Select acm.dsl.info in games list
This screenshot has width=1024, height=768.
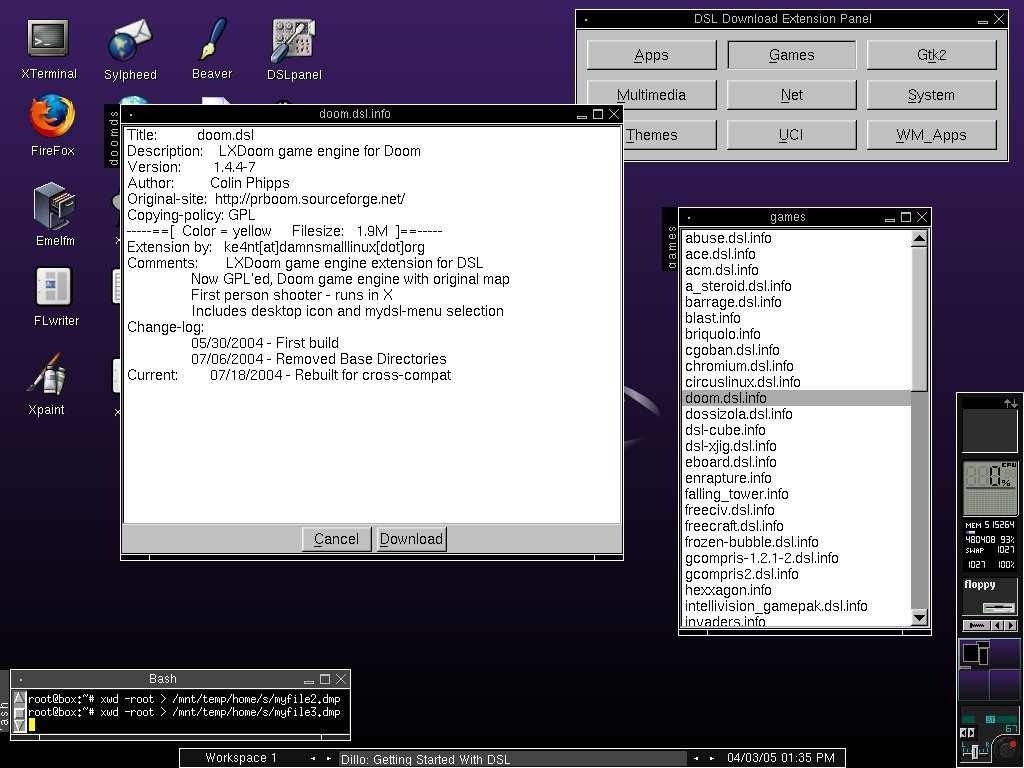795,270
